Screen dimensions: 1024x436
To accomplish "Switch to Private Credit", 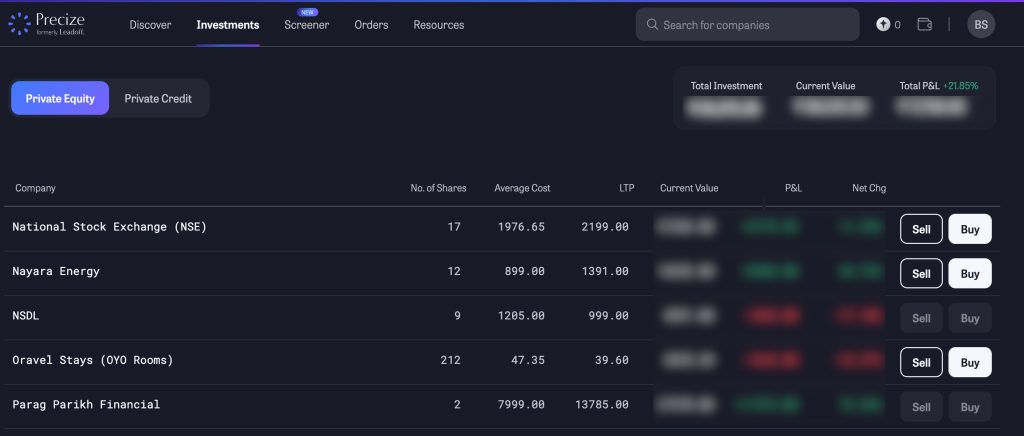I will coord(158,99).
